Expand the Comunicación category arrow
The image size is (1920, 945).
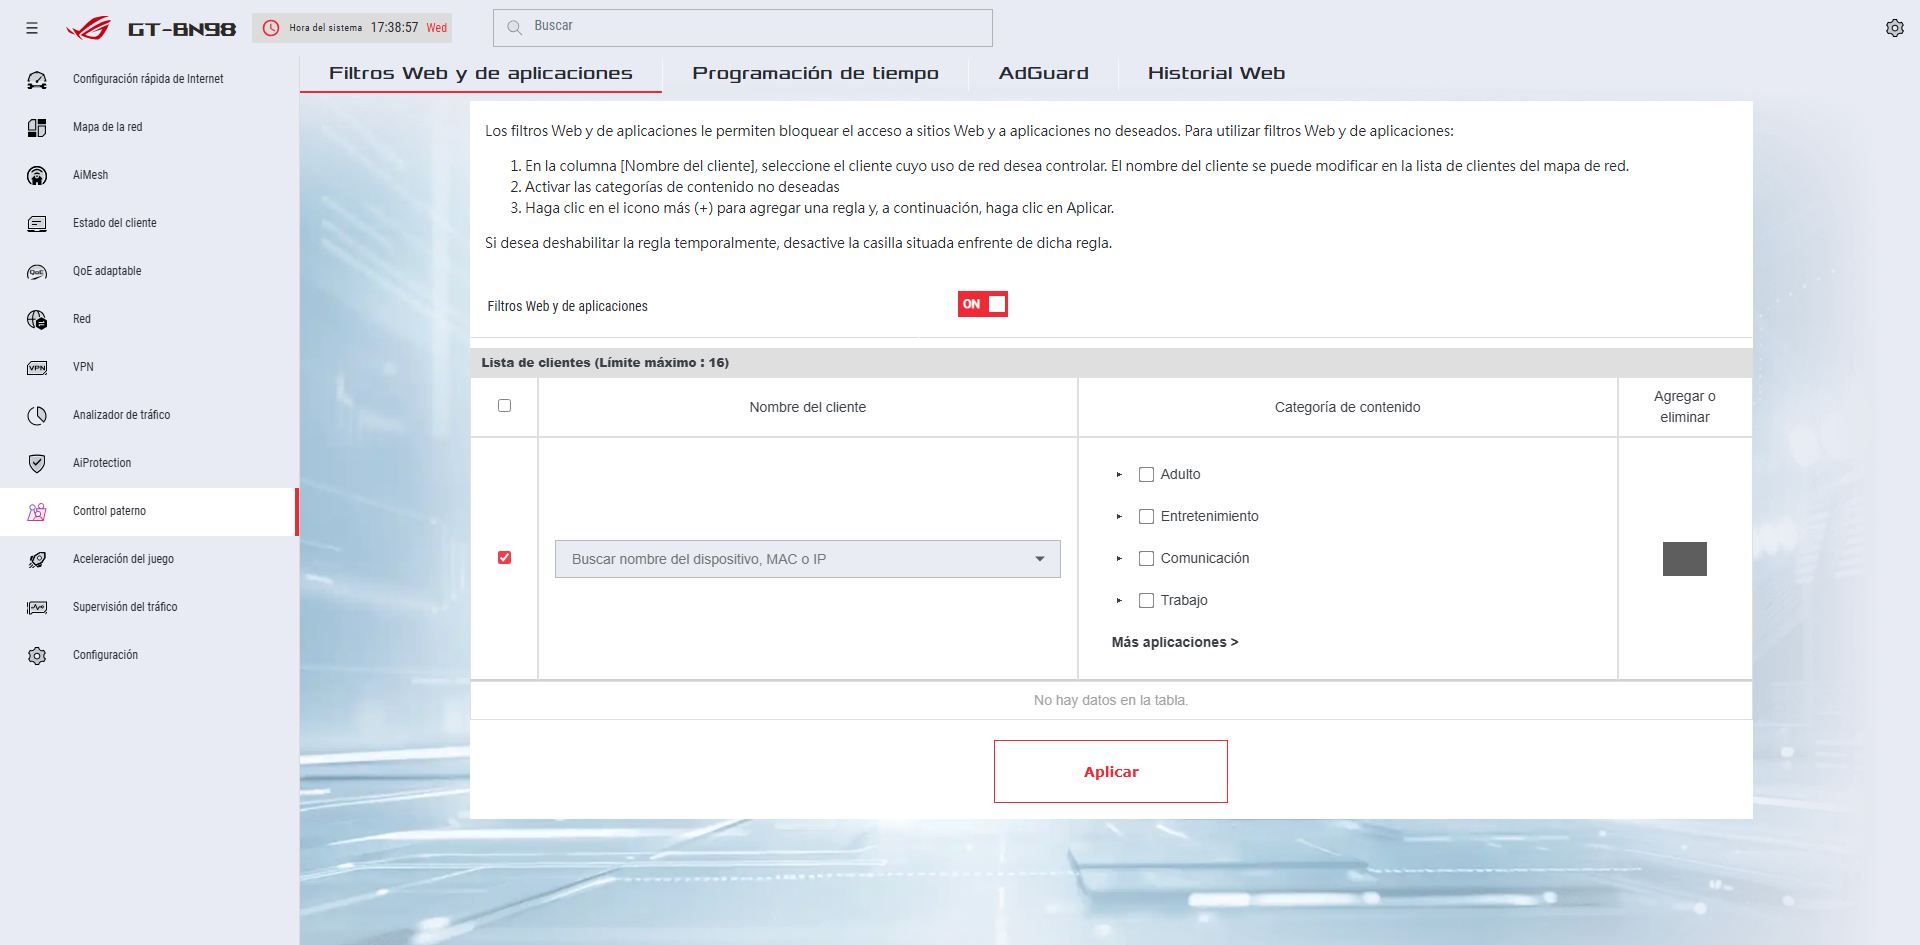point(1119,559)
